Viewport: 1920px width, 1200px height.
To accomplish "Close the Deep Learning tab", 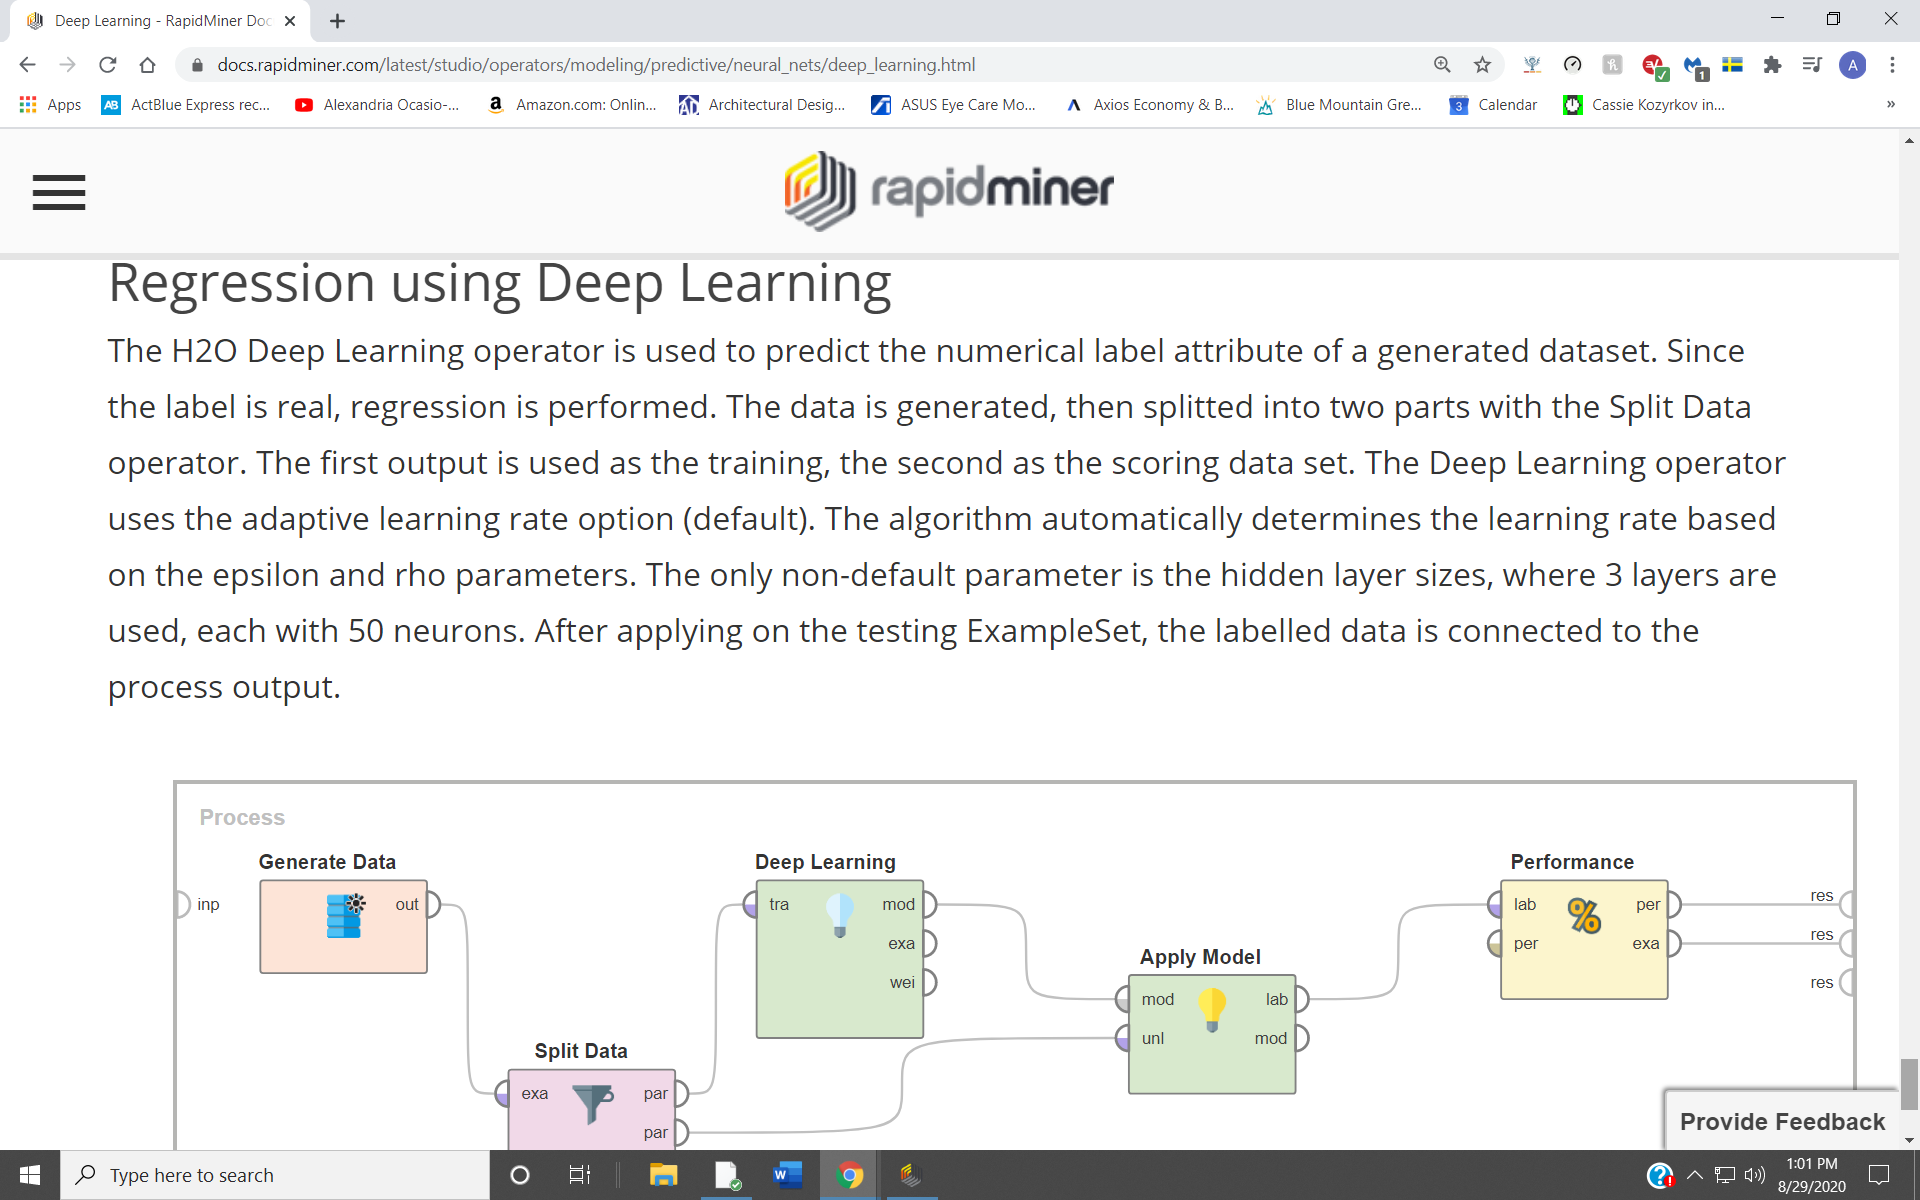I will [290, 21].
